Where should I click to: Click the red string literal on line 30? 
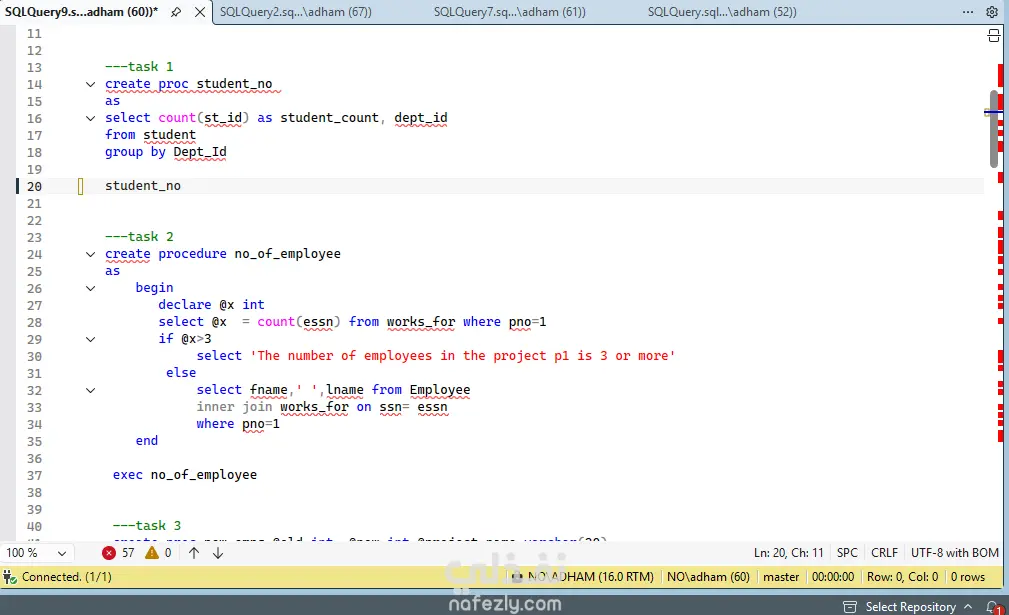pos(463,356)
